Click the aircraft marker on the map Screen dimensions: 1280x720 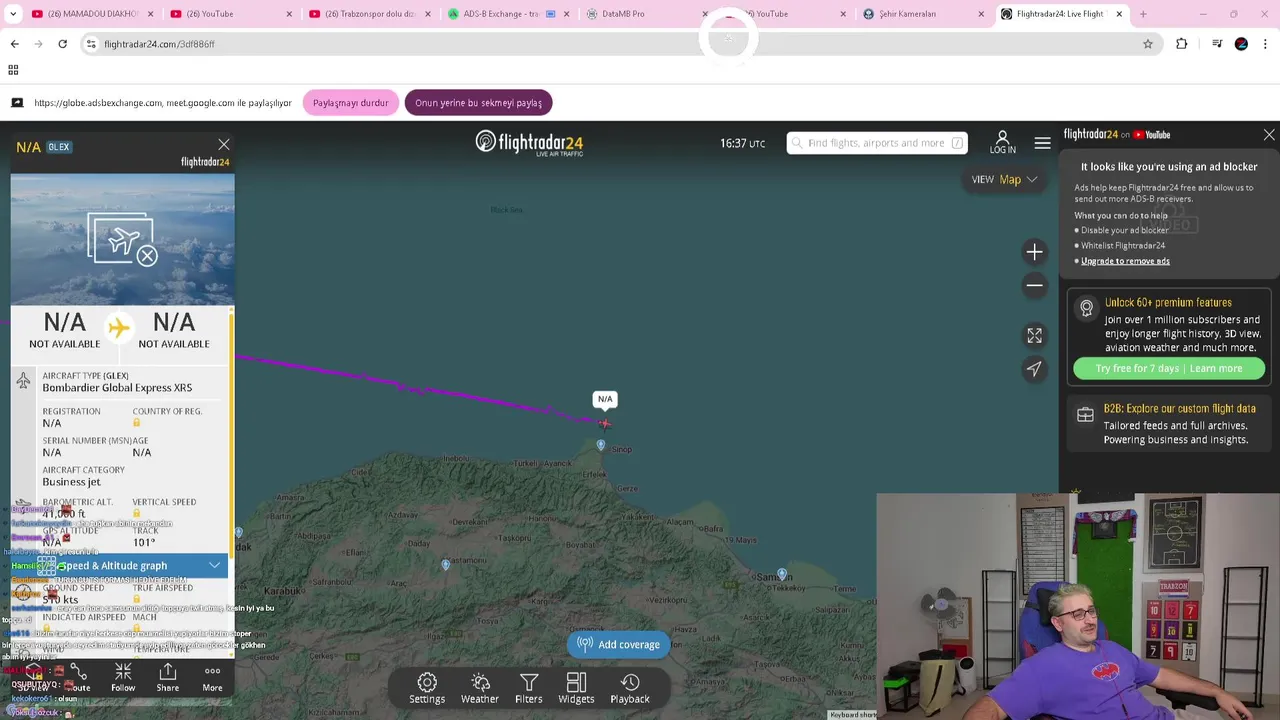(604, 423)
